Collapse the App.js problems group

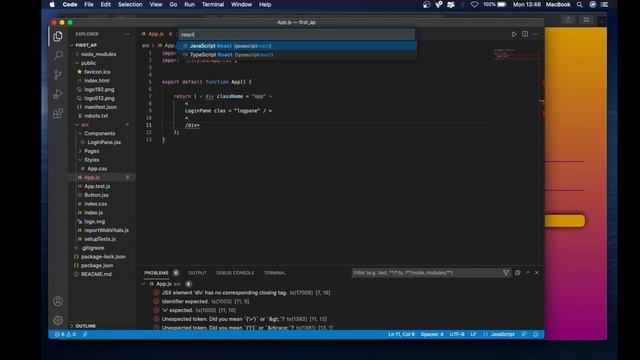(163, 284)
